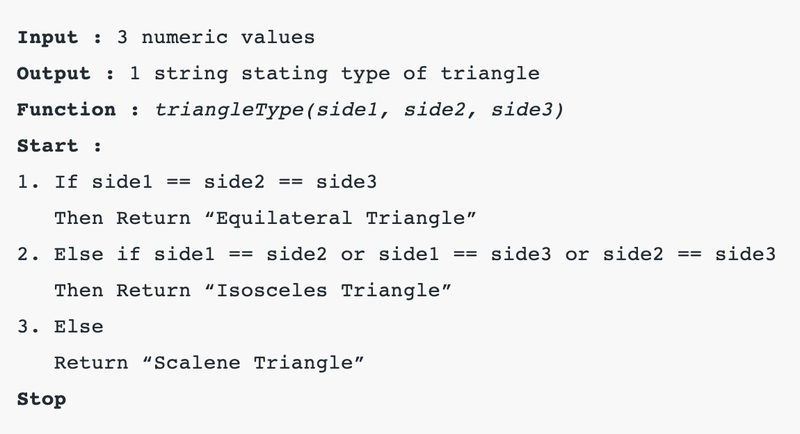Viewport: 800px width, 434px height.
Task: Click 'side1 == side3' in step 2
Action: 465,254
